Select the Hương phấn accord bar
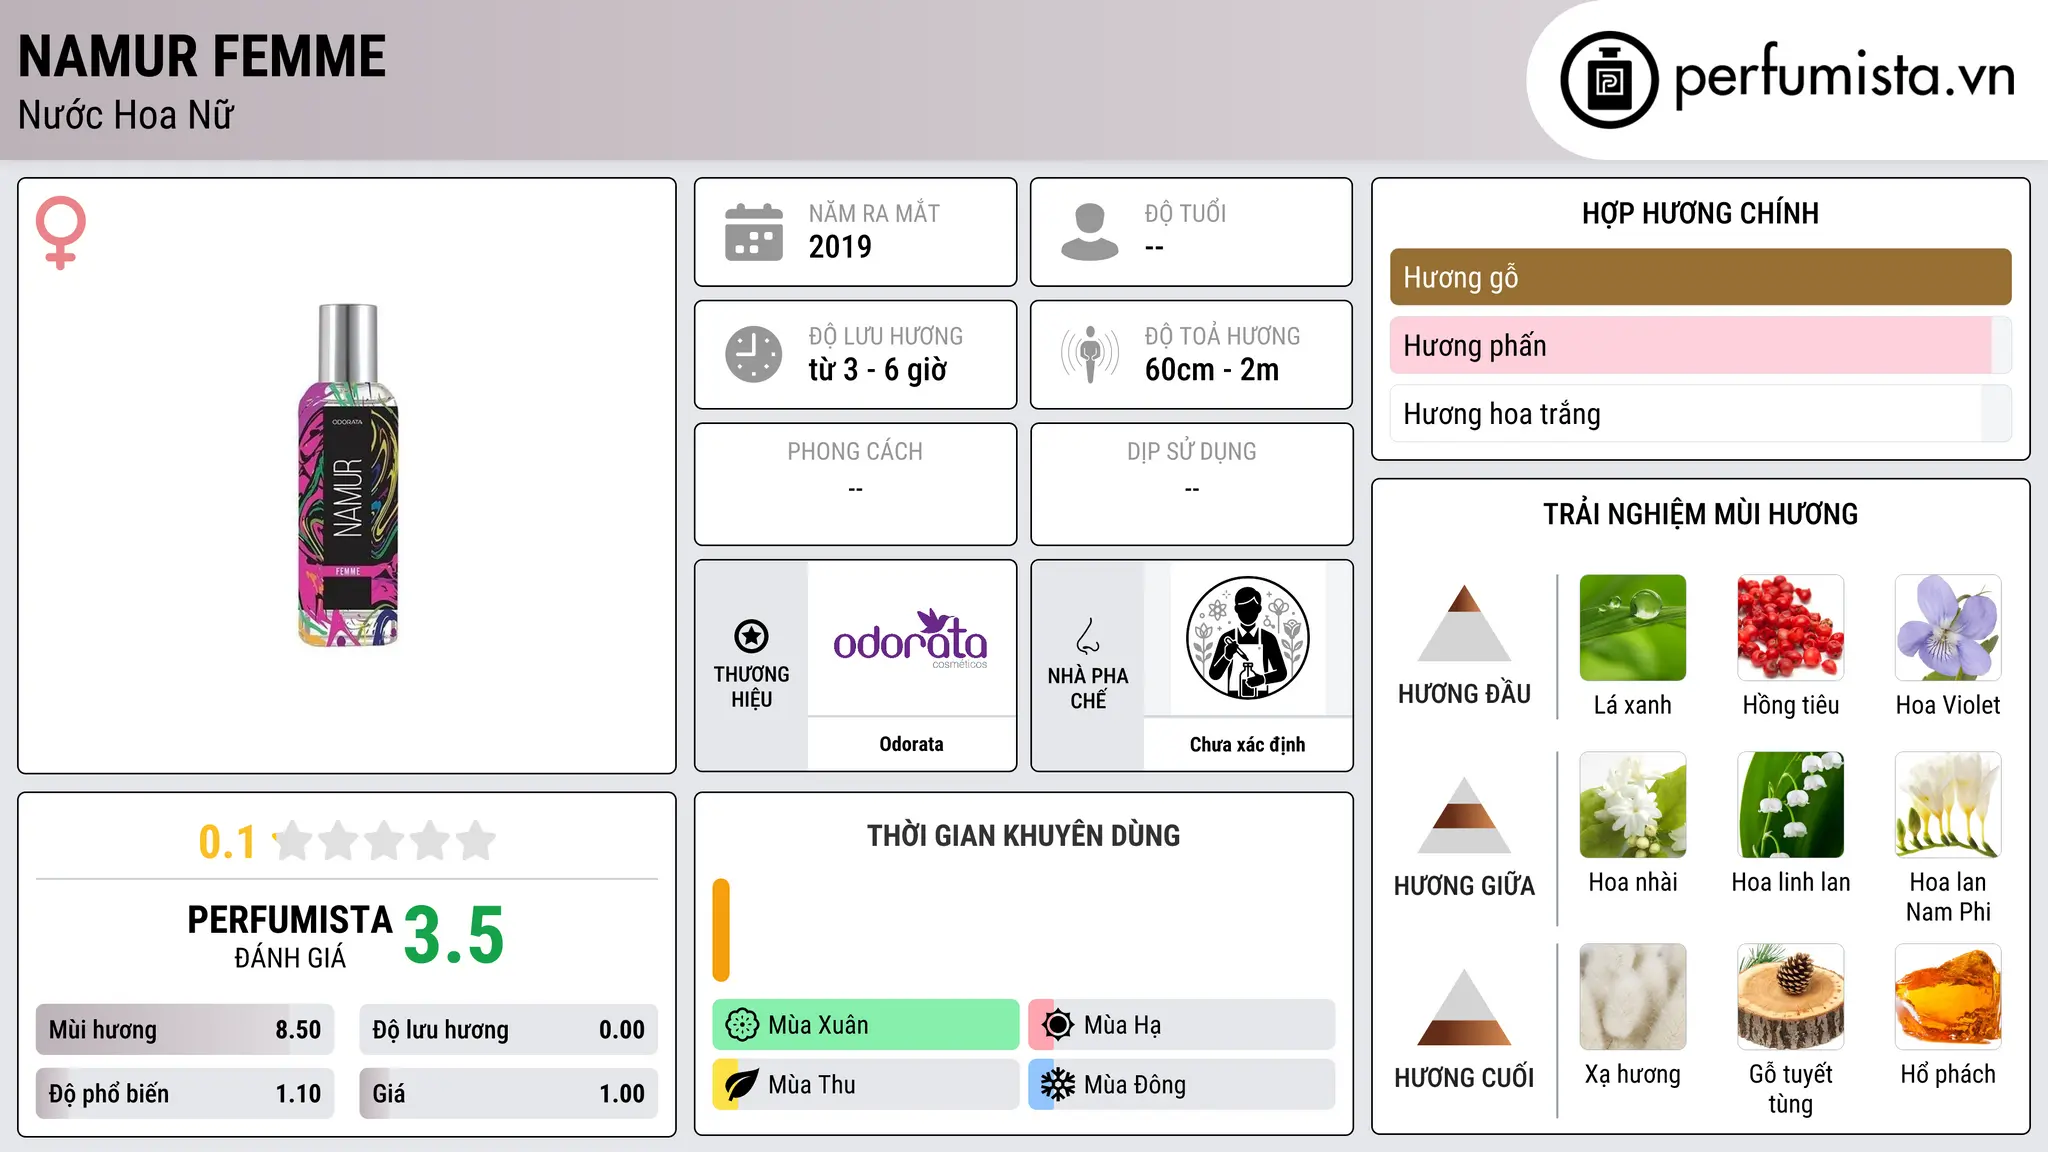This screenshot has width=2048, height=1152. point(1700,346)
